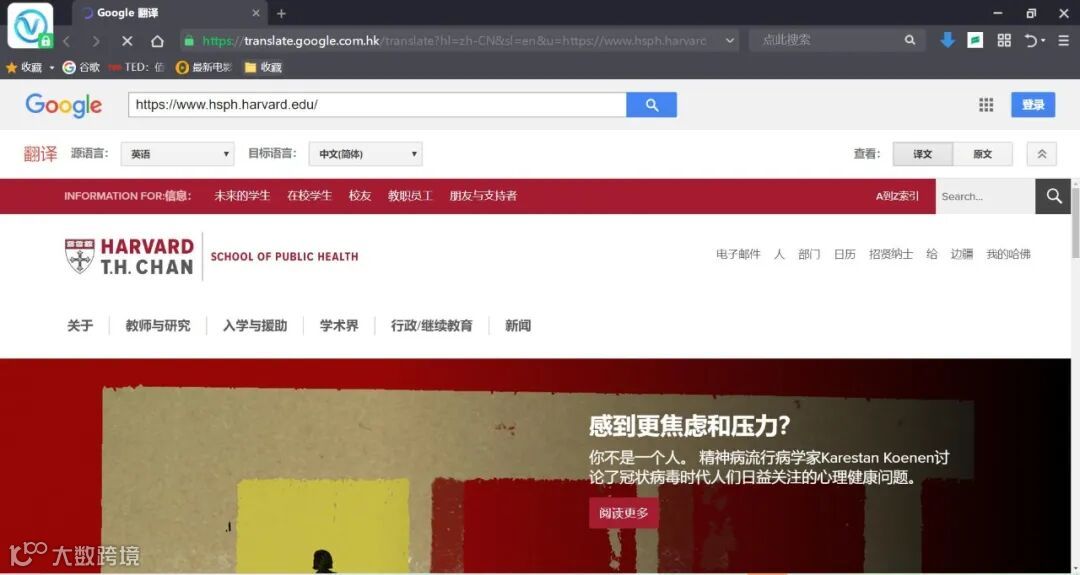Click the blue translate search button
The width and height of the screenshot is (1080, 575).
click(652, 105)
